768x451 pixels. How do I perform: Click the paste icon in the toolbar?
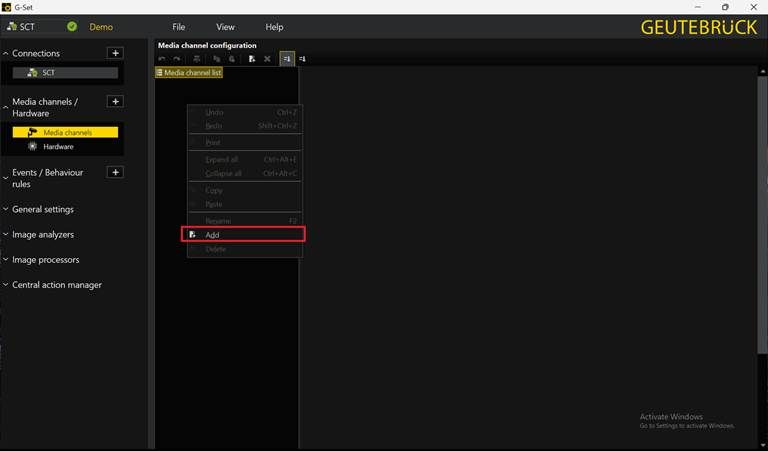[232, 59]
